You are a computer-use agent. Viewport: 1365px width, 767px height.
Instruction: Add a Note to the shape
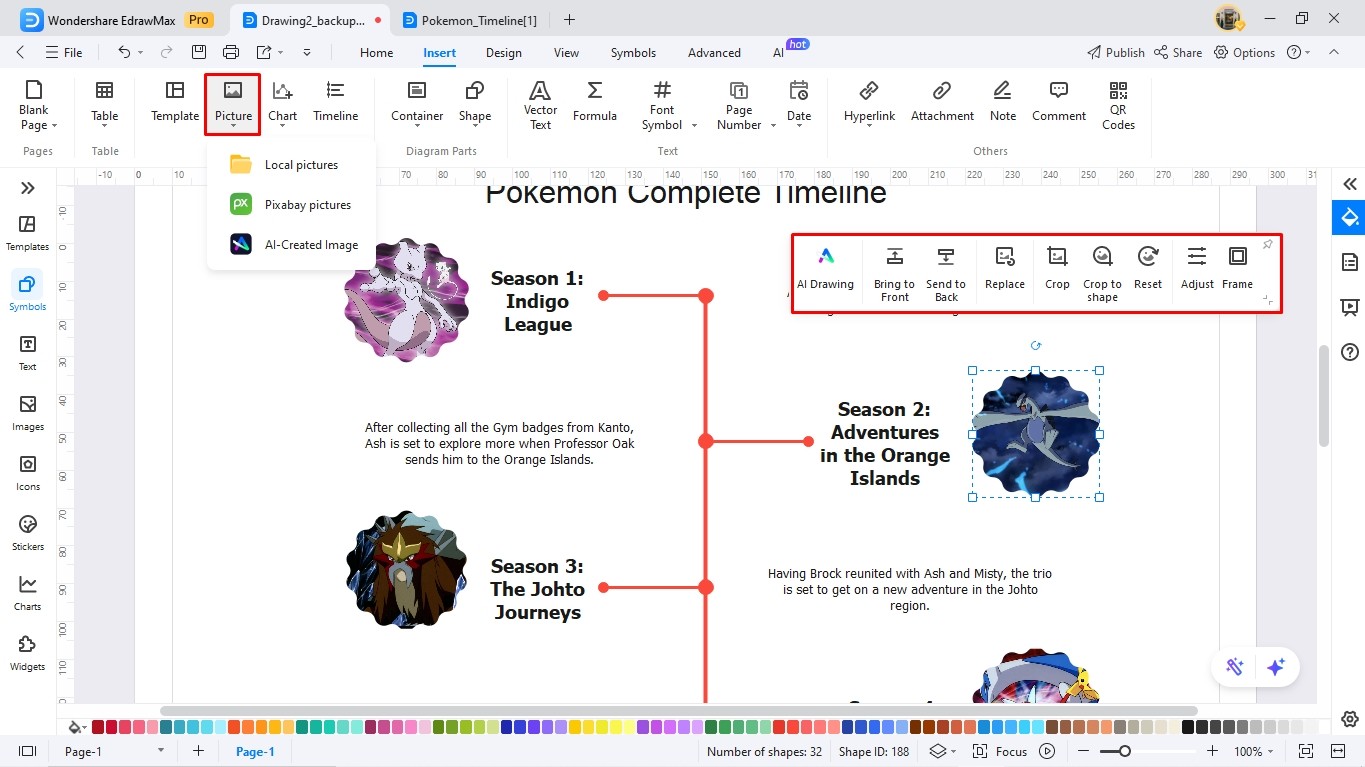1003,103
